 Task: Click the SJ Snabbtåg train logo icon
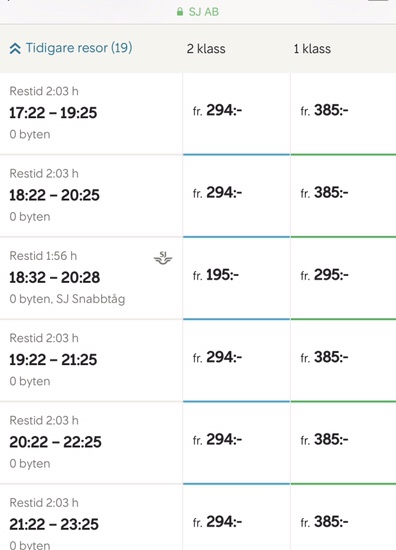163,258
